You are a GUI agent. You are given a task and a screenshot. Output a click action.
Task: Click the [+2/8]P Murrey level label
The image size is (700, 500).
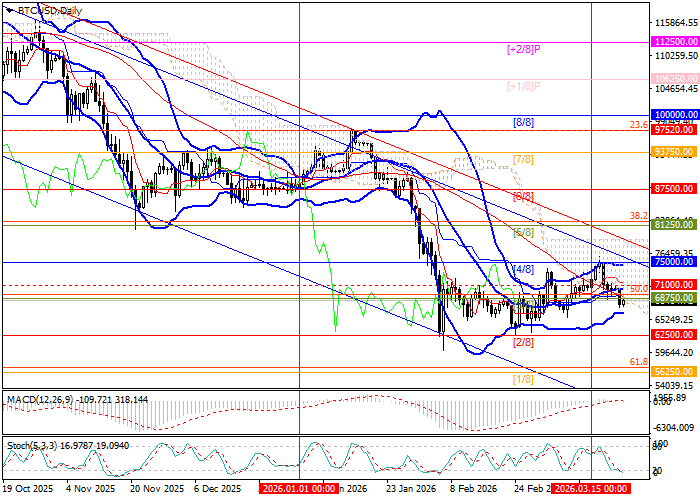(x=523, y=48)
